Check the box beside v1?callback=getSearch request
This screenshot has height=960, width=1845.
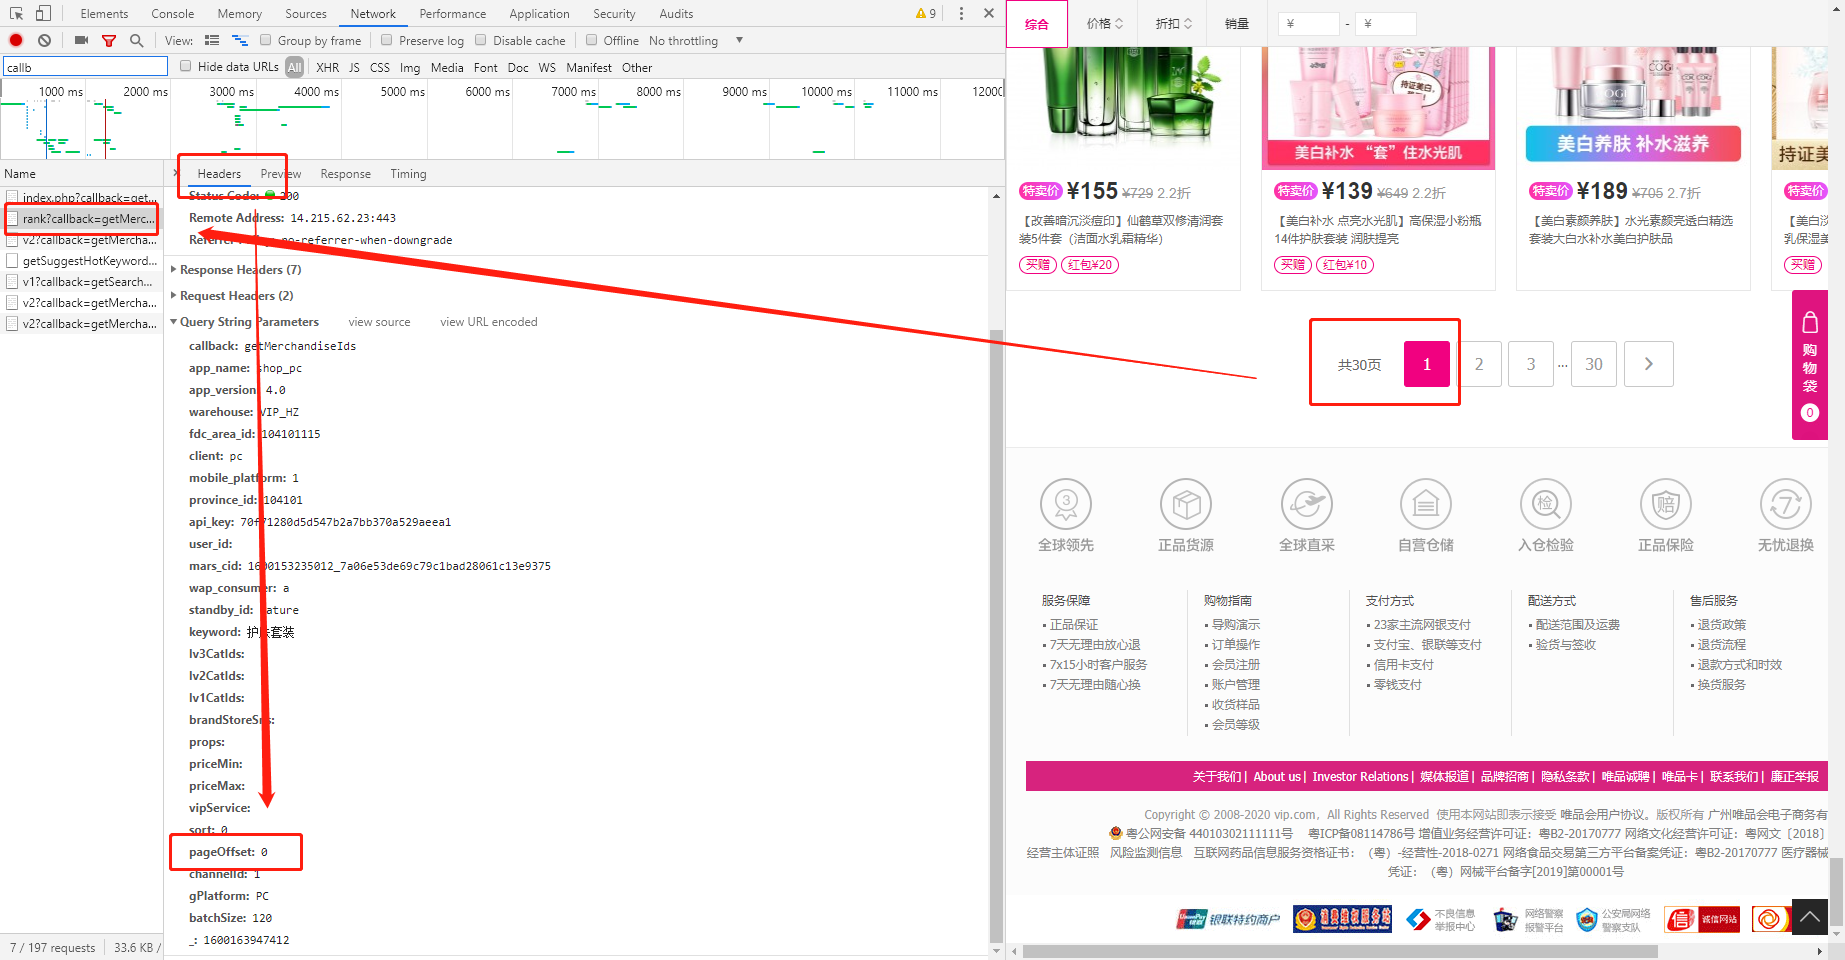pos(12,281)
